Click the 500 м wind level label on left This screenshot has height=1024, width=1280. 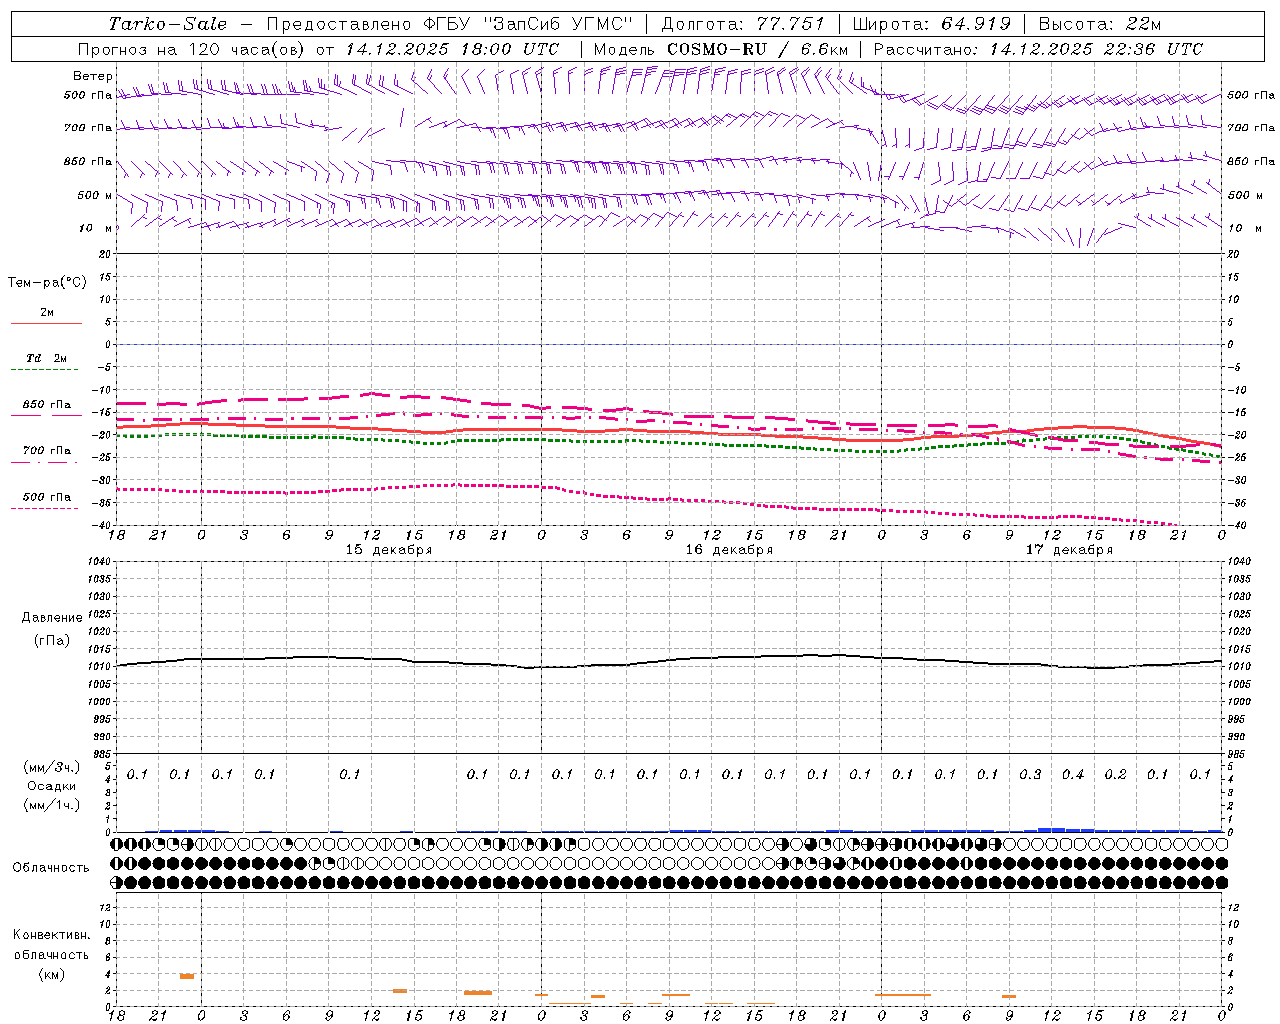95,195
